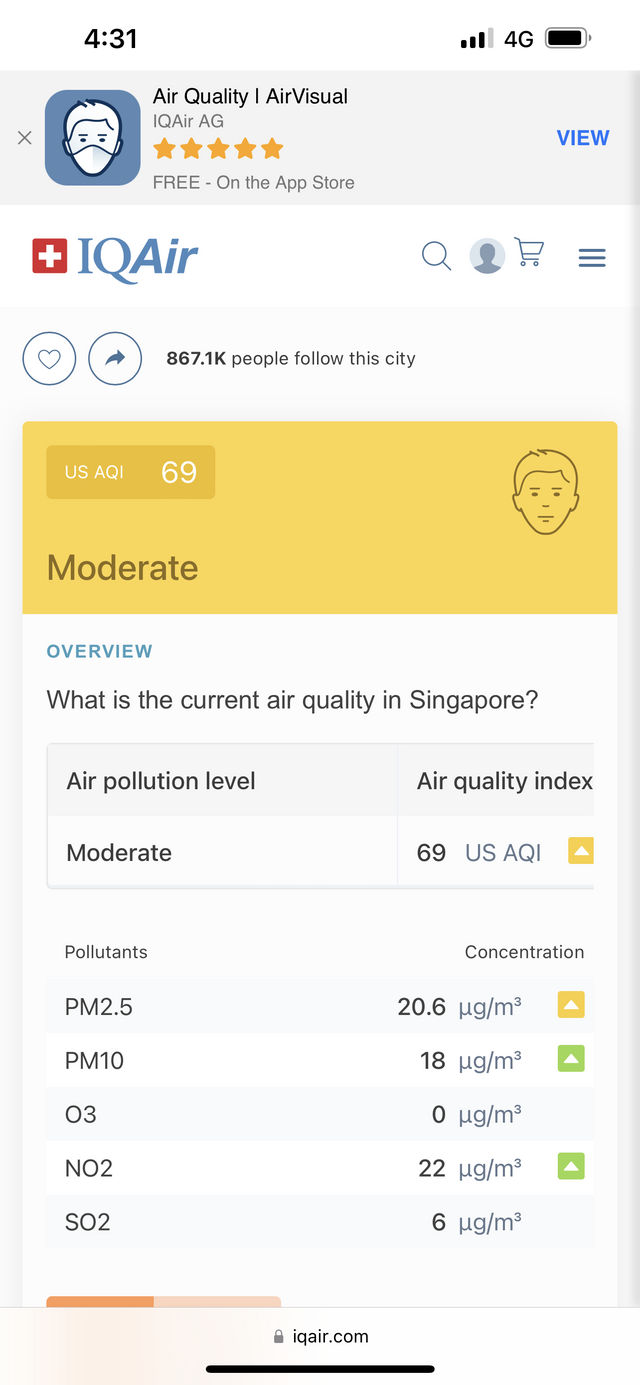The image size is (640, 1385).
Task: Follow Singapore with the heart icon
Action: click(x=49, y=358)
